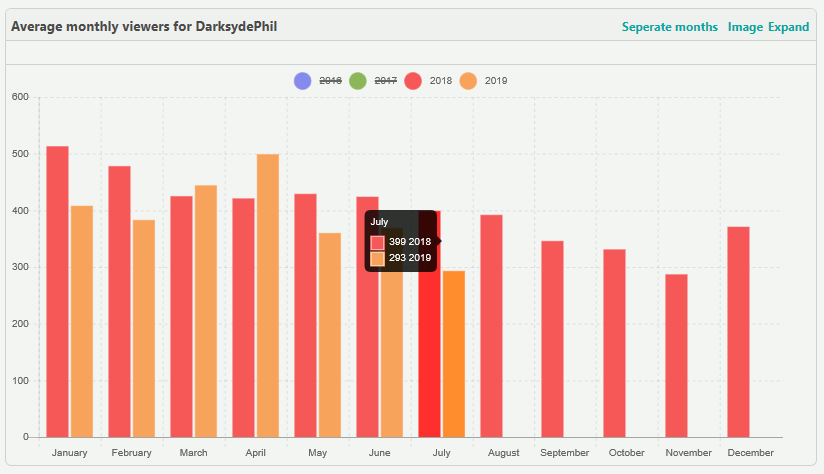Select the February 2018 red bar
Image resolution: width=824 pixels, height=474 pixels.
[x=120, y=302]
